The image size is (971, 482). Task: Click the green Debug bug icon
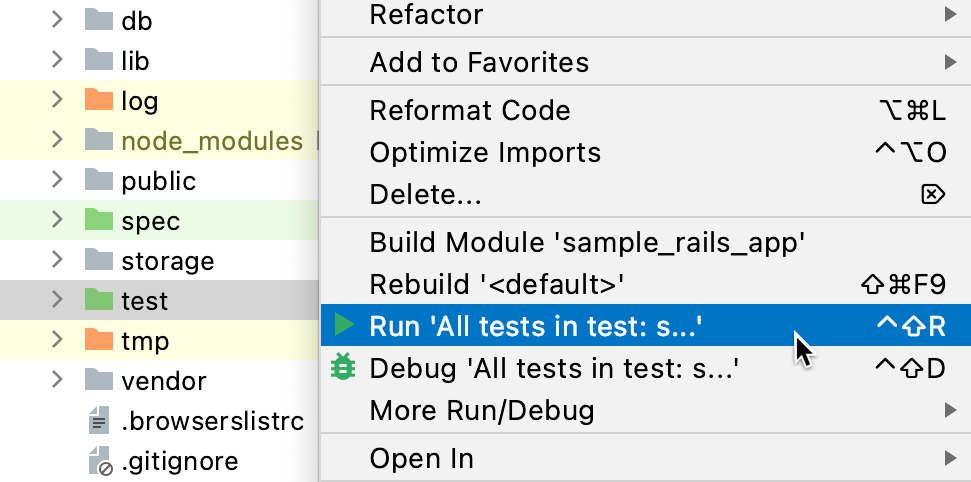tap(343, 367)
